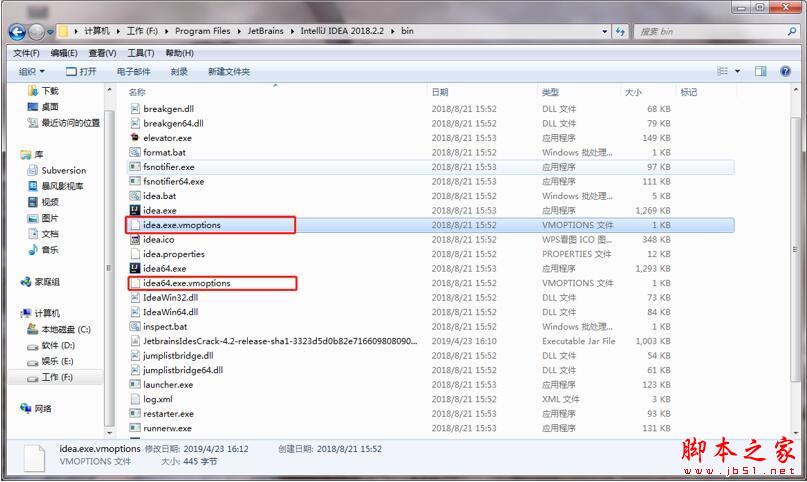
Task: Click the 刻录 toolbar button
Action: tap(179, 72)
